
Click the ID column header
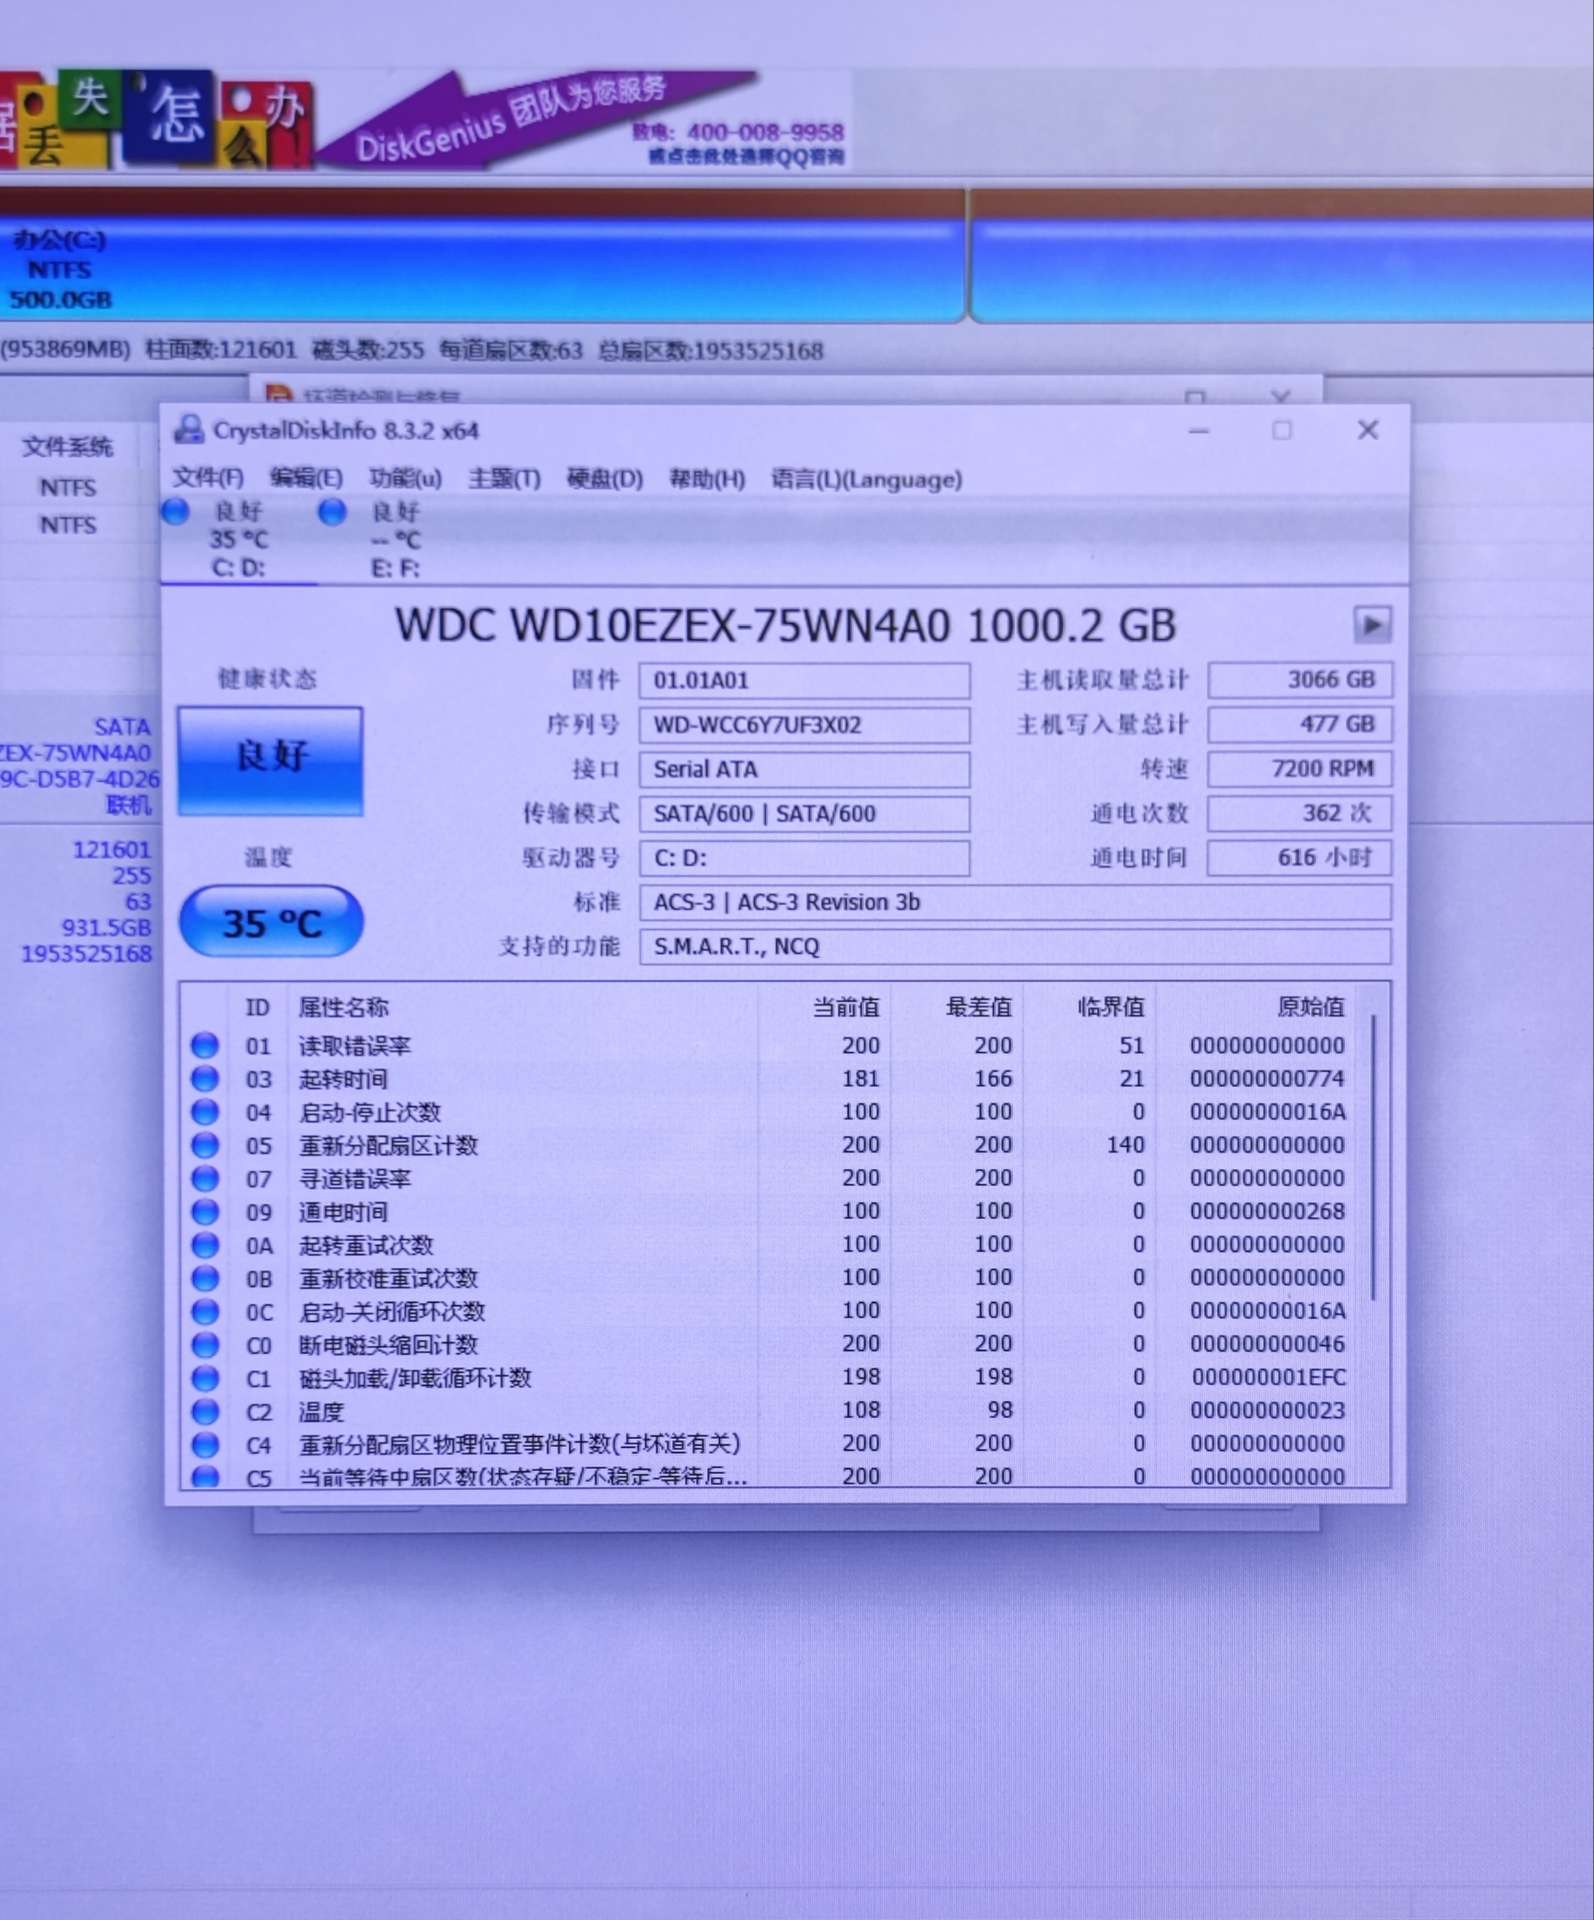coord(257,1007)
